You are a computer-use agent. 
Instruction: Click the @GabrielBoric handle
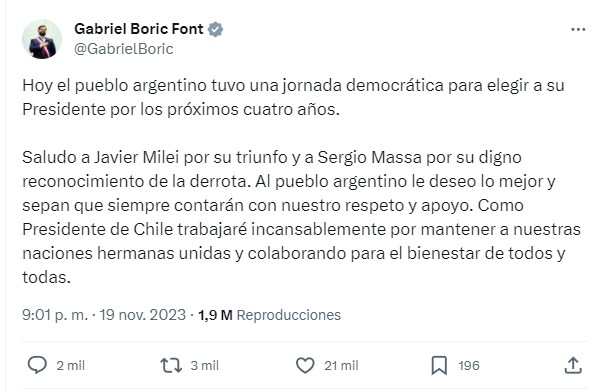point(124,49)
